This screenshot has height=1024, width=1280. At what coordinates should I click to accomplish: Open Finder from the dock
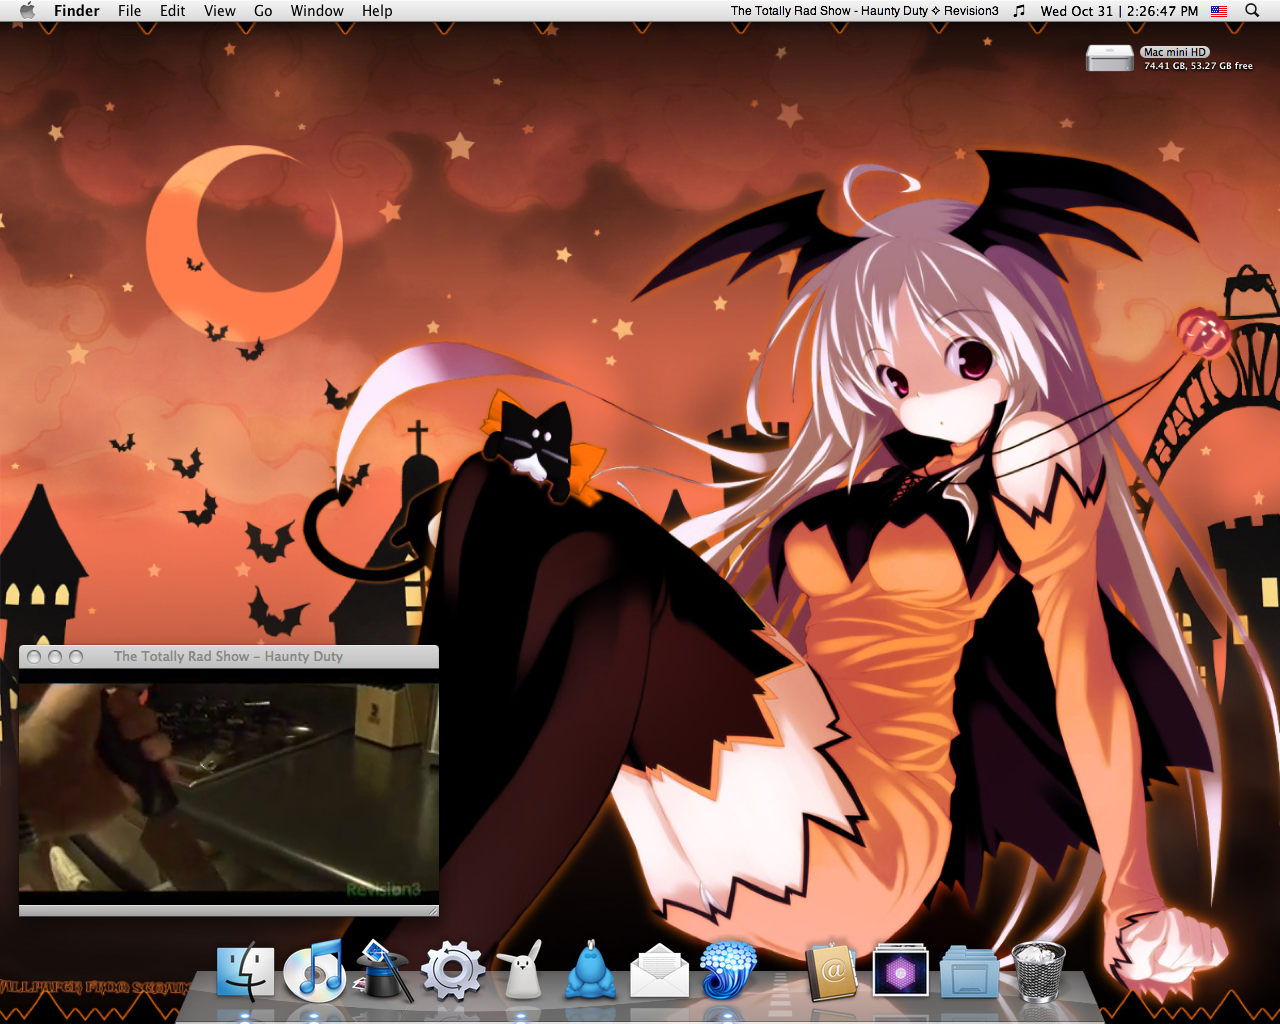coord(245,971)
